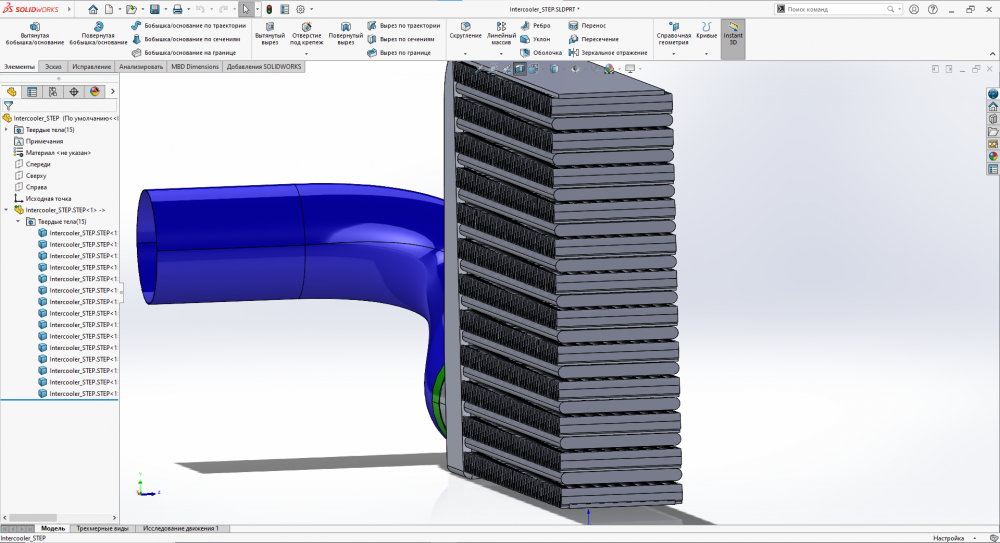Toggle the Instant 3D button
This screenshot has height=543, width=1000.
[x=733, y=34]
